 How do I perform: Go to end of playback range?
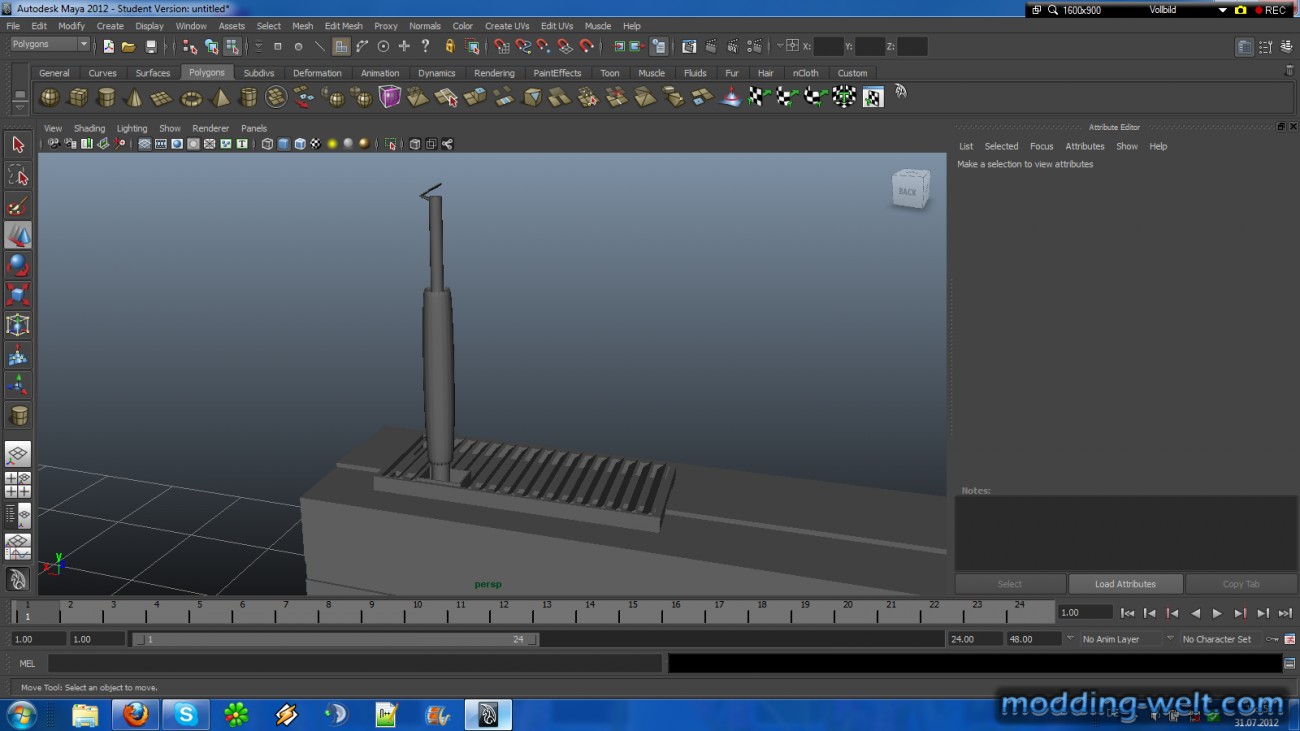pyautogui.click(x=1285, y=613)
